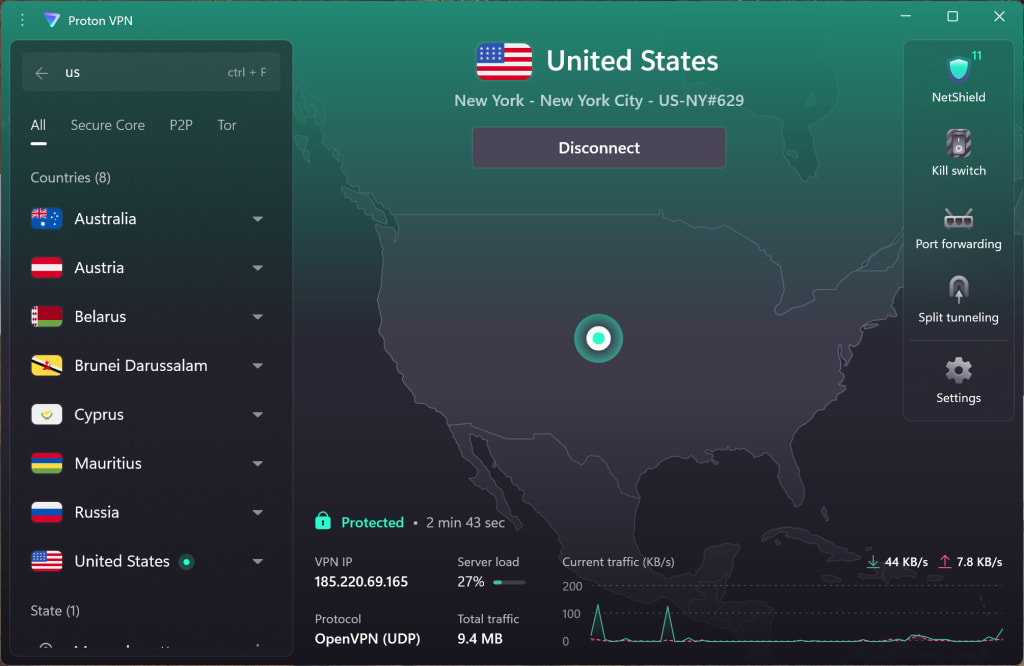
Task: Click the Austria flag icon
Action: [46, 268]
